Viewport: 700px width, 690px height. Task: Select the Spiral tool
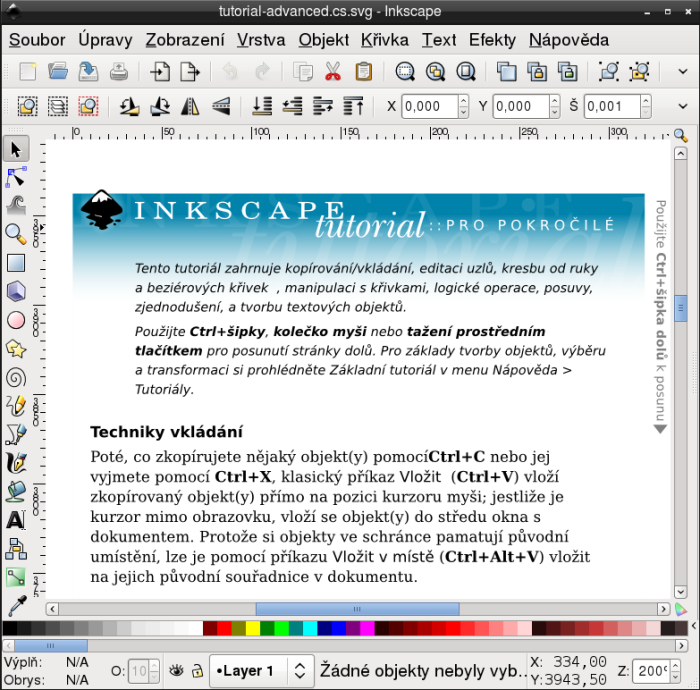coord(16,378)
